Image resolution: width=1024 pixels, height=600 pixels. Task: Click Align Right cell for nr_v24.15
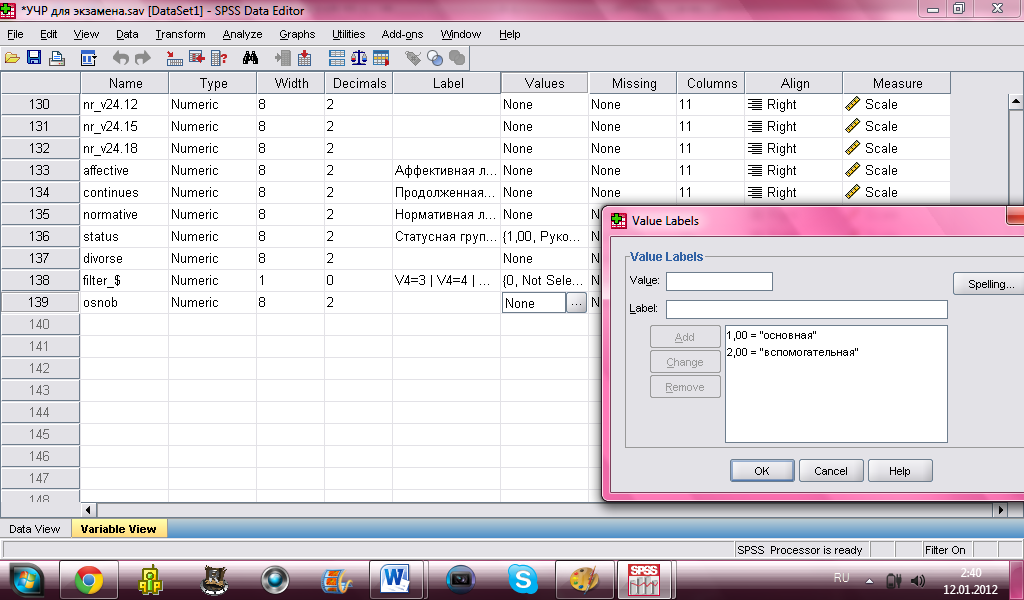click(793, 127)
